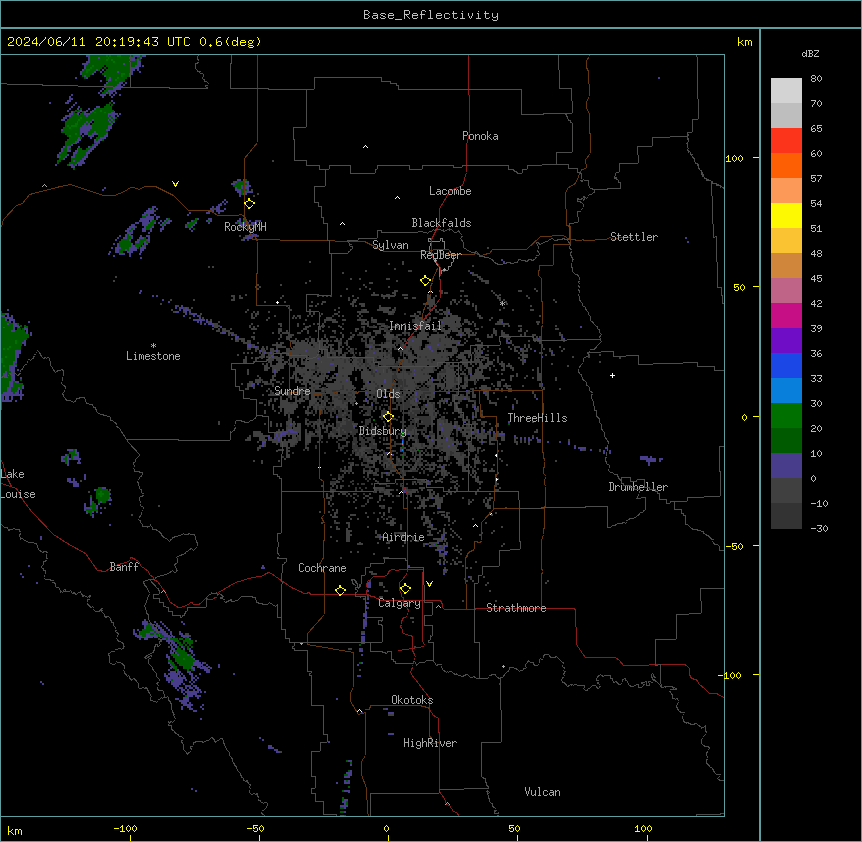Click the Innisfail town label
Screen dimensions: 862x842
coord(415,326)
